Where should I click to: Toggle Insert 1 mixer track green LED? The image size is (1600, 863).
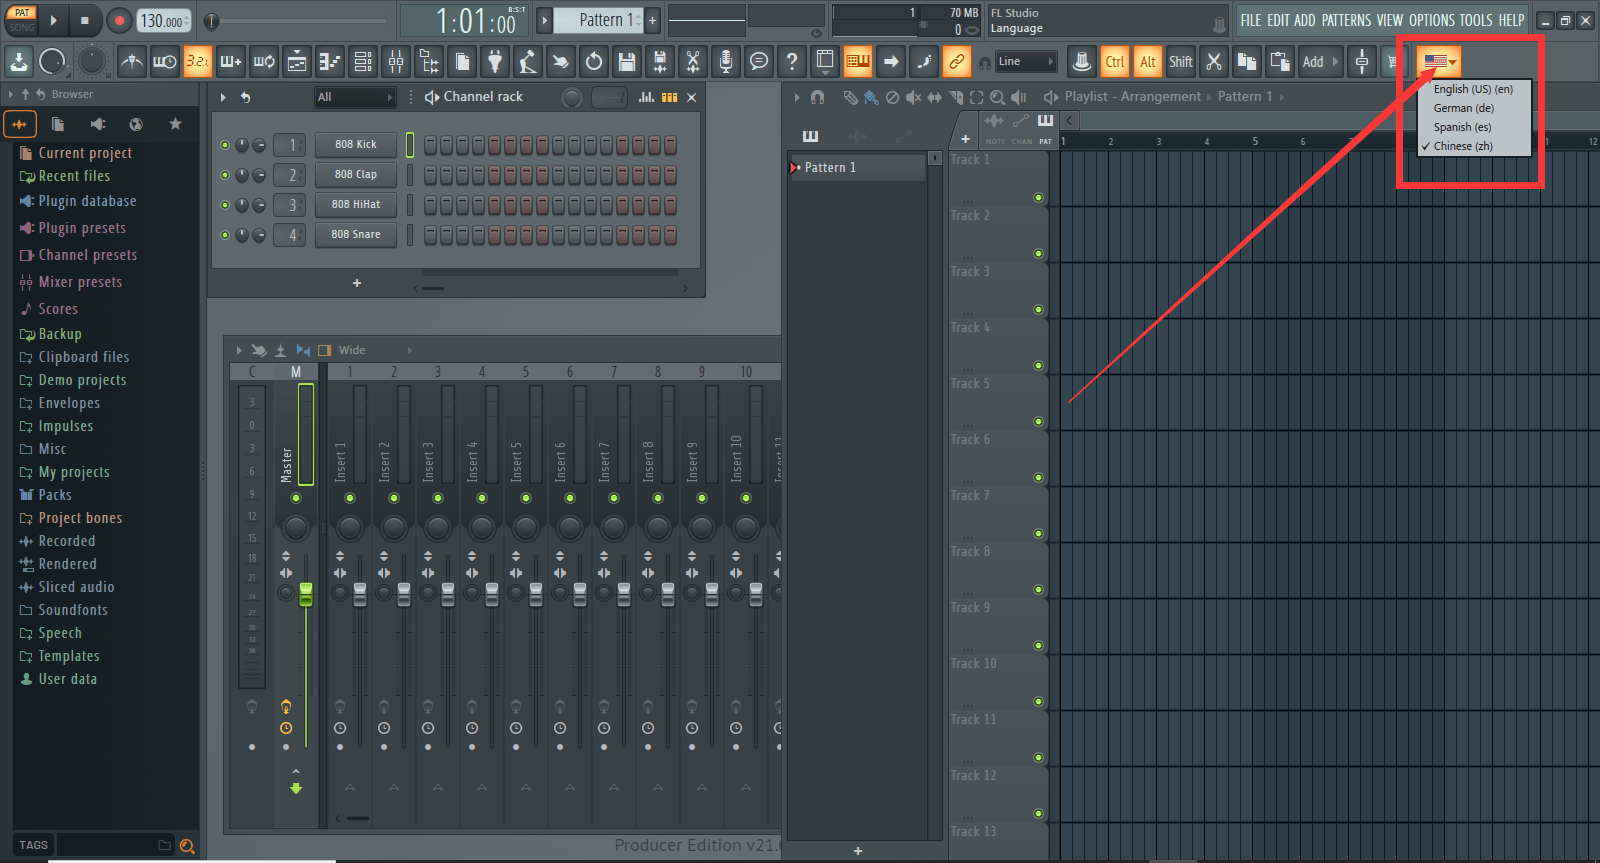[x=350, y=498]
